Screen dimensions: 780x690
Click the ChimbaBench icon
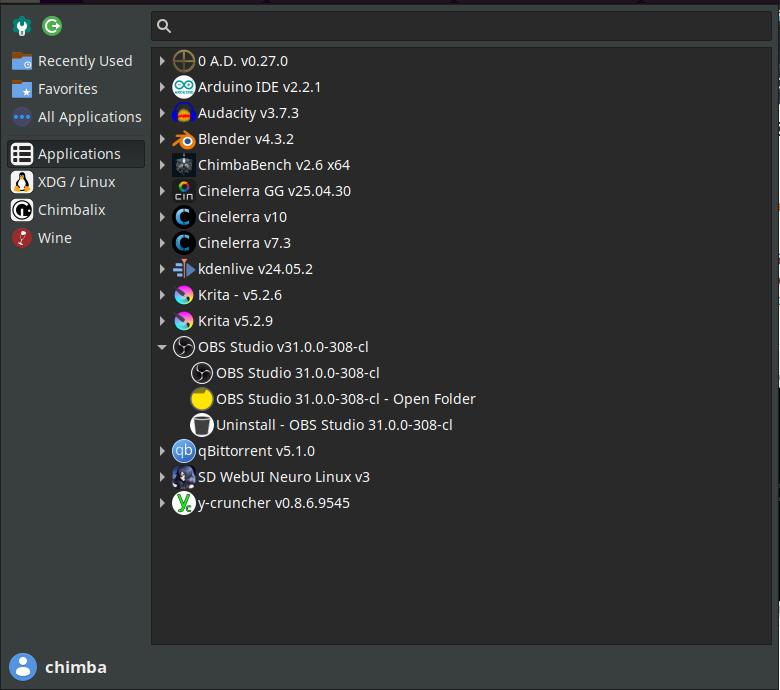[184, 165]
